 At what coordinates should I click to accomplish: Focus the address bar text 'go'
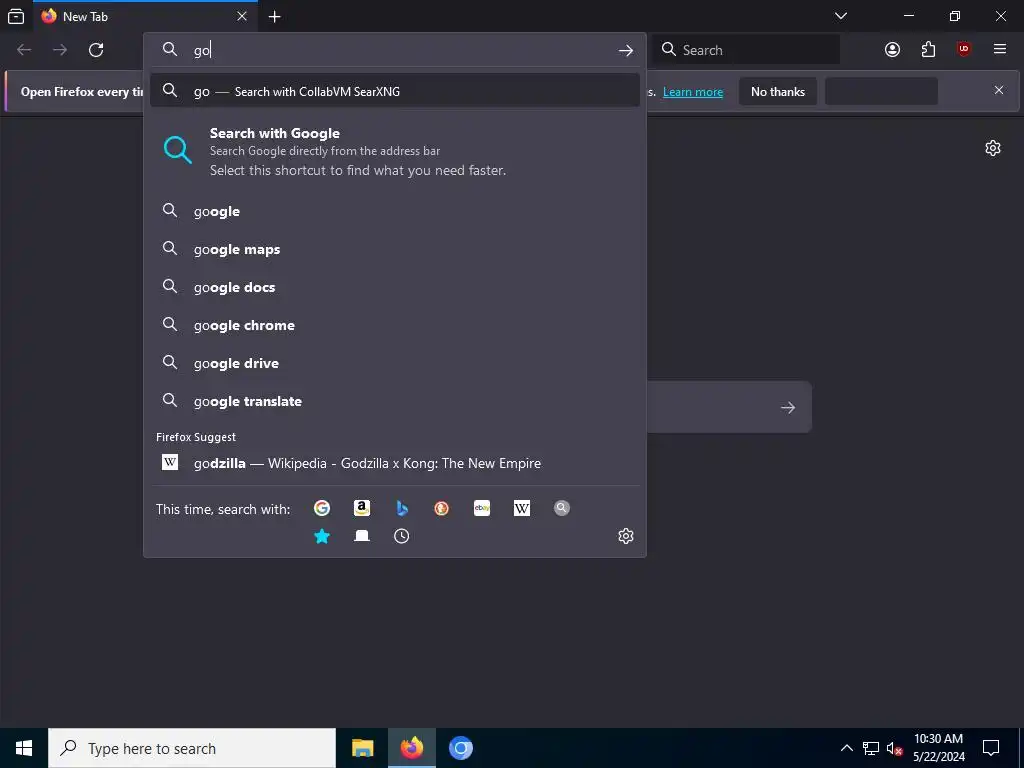pyautogui.click(x=201, y=50)
